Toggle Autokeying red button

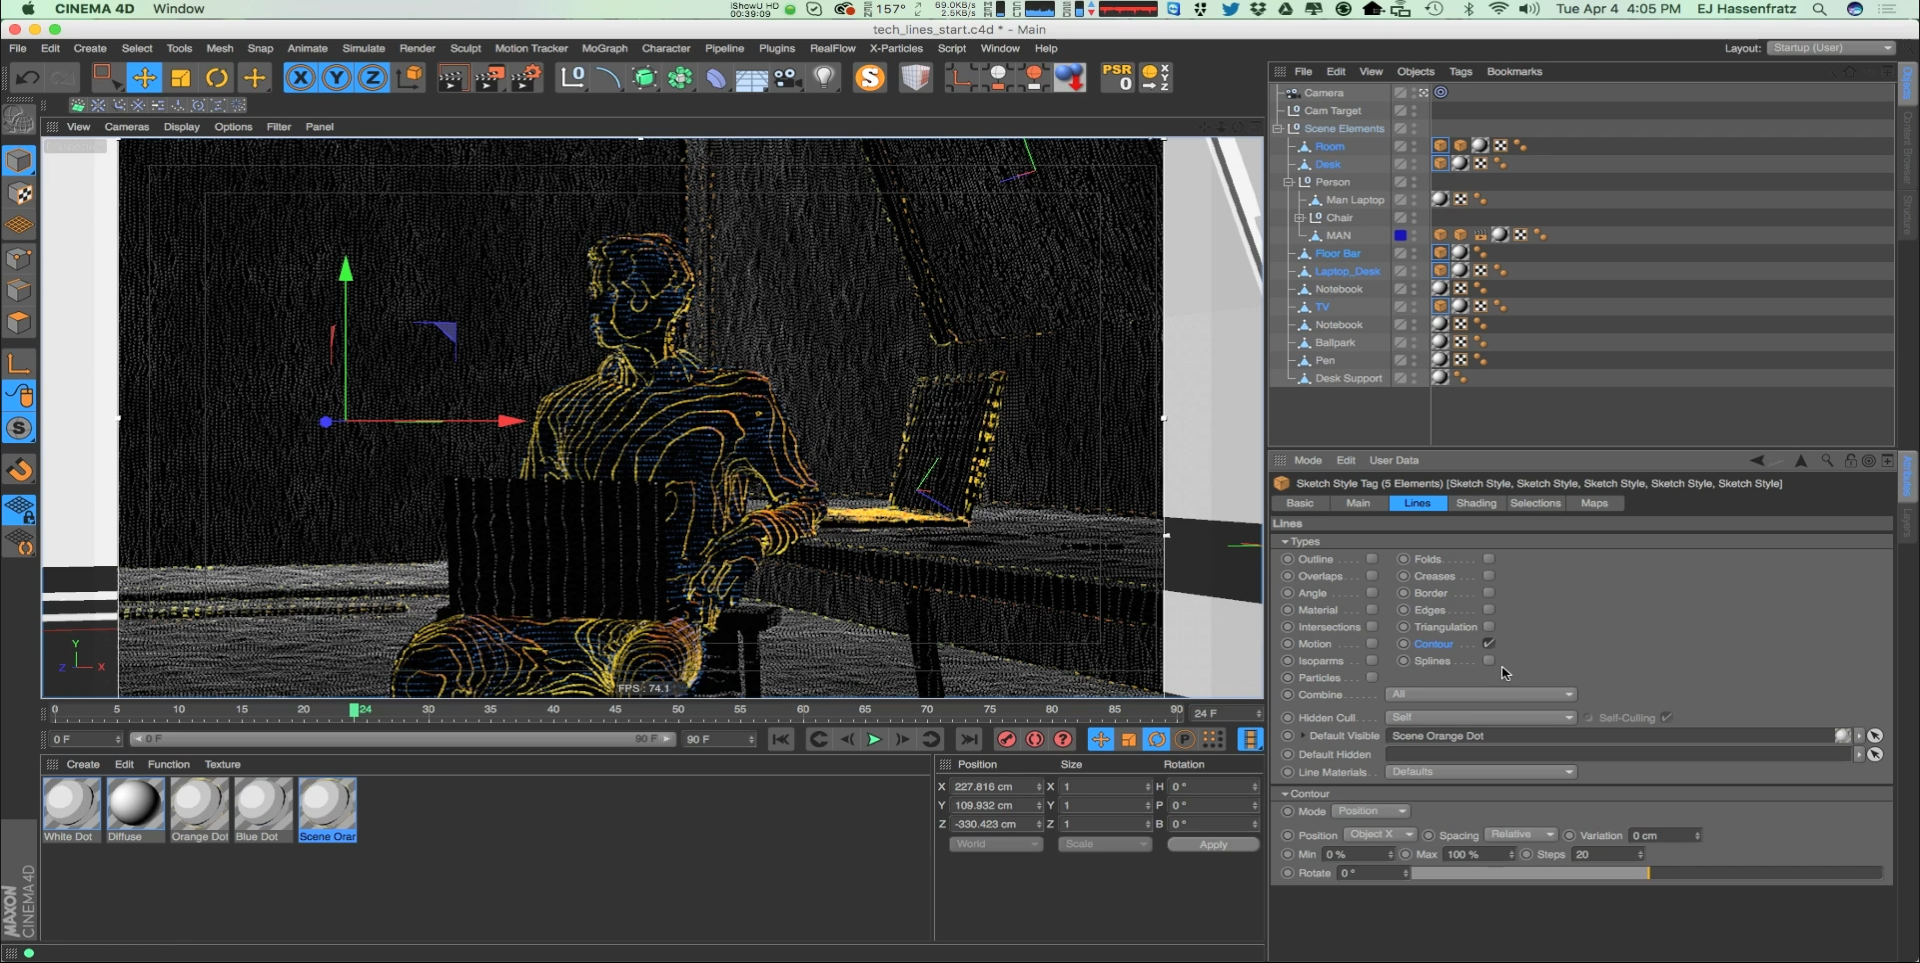coord(1035,739)
